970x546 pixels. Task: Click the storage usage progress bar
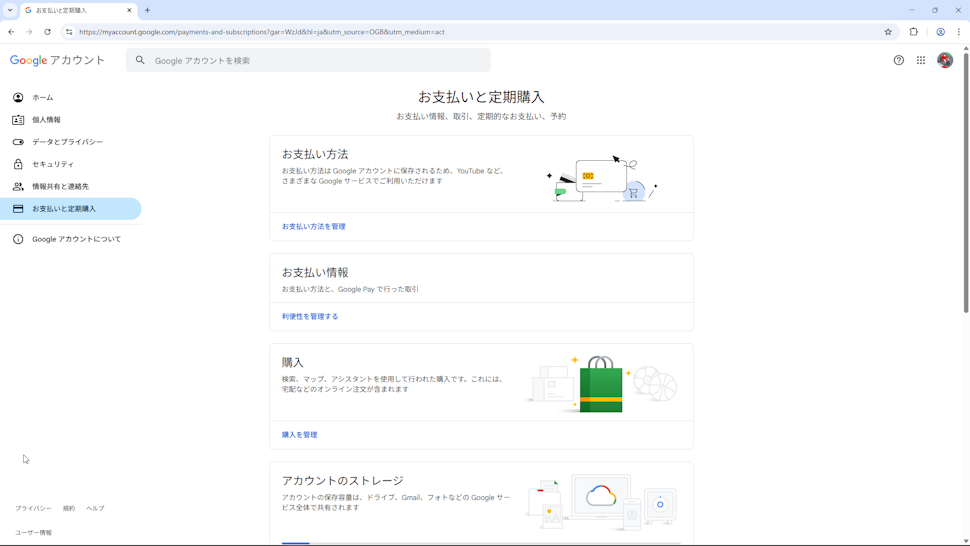tap(481, 543)
